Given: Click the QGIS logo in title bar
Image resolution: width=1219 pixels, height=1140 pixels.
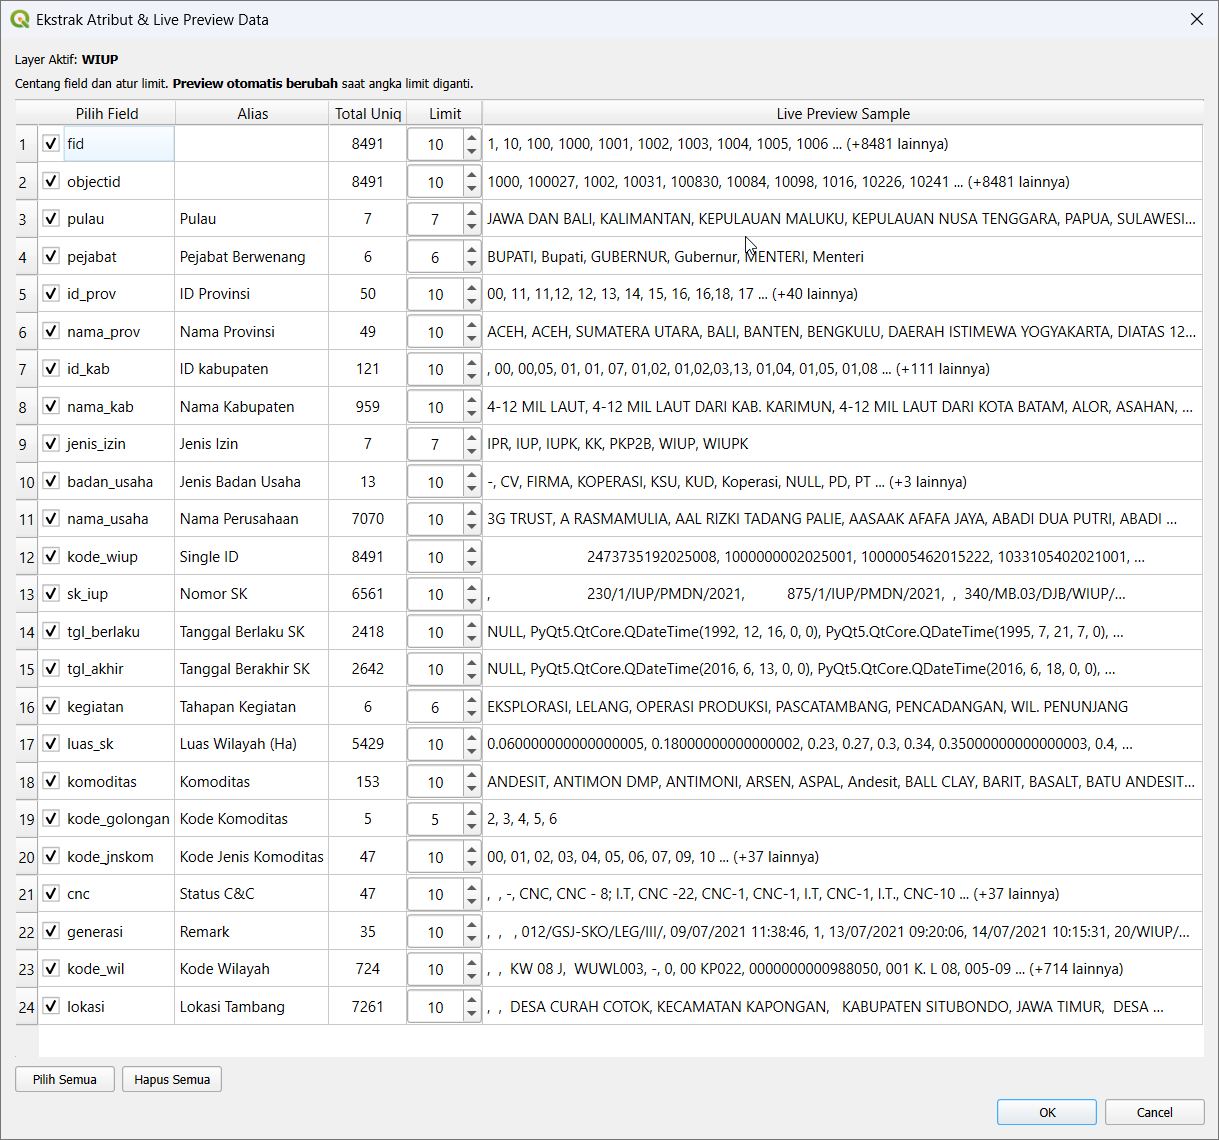Looking at the screenshot, I should coord(20,19).
